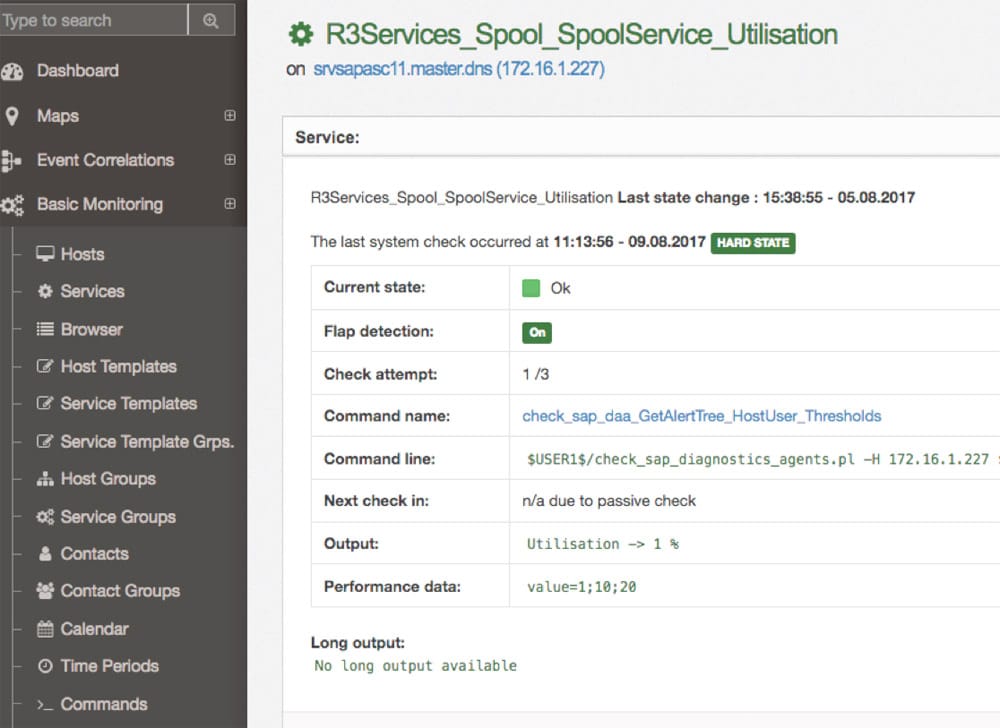
Task: Click the output text Utilisation -> 1 %
Action: [603, 544]
